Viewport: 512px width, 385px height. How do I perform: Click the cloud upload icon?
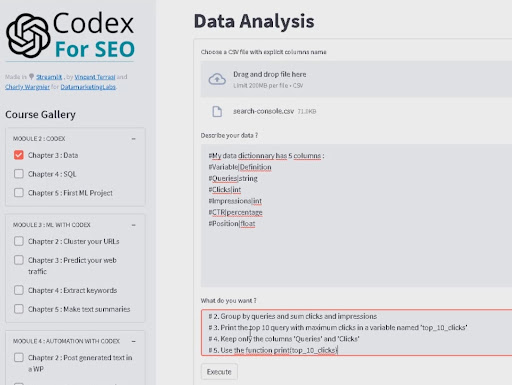coord(217,79)
